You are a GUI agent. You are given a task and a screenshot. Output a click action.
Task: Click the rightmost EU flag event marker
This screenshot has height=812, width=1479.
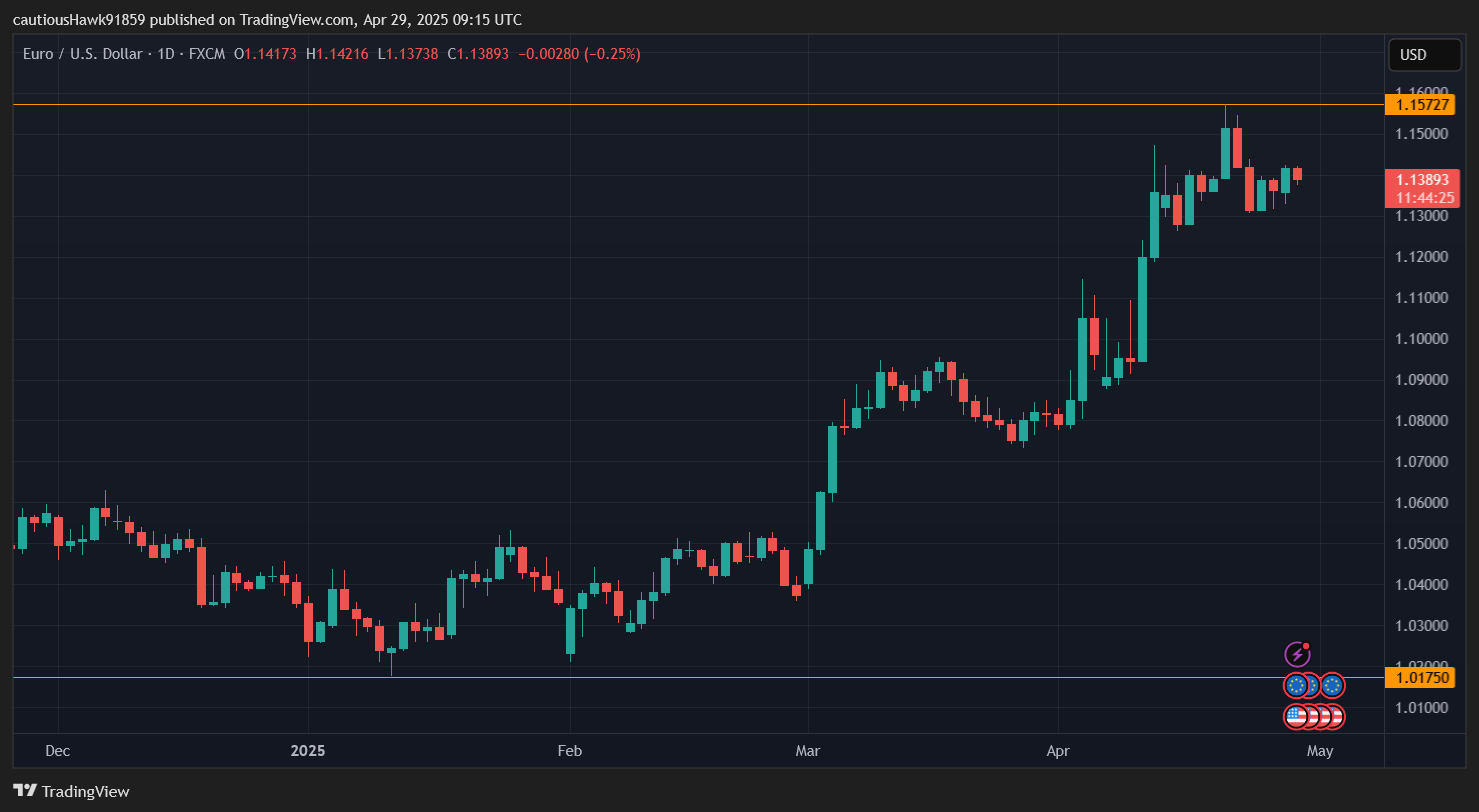tap(1332, 686)
